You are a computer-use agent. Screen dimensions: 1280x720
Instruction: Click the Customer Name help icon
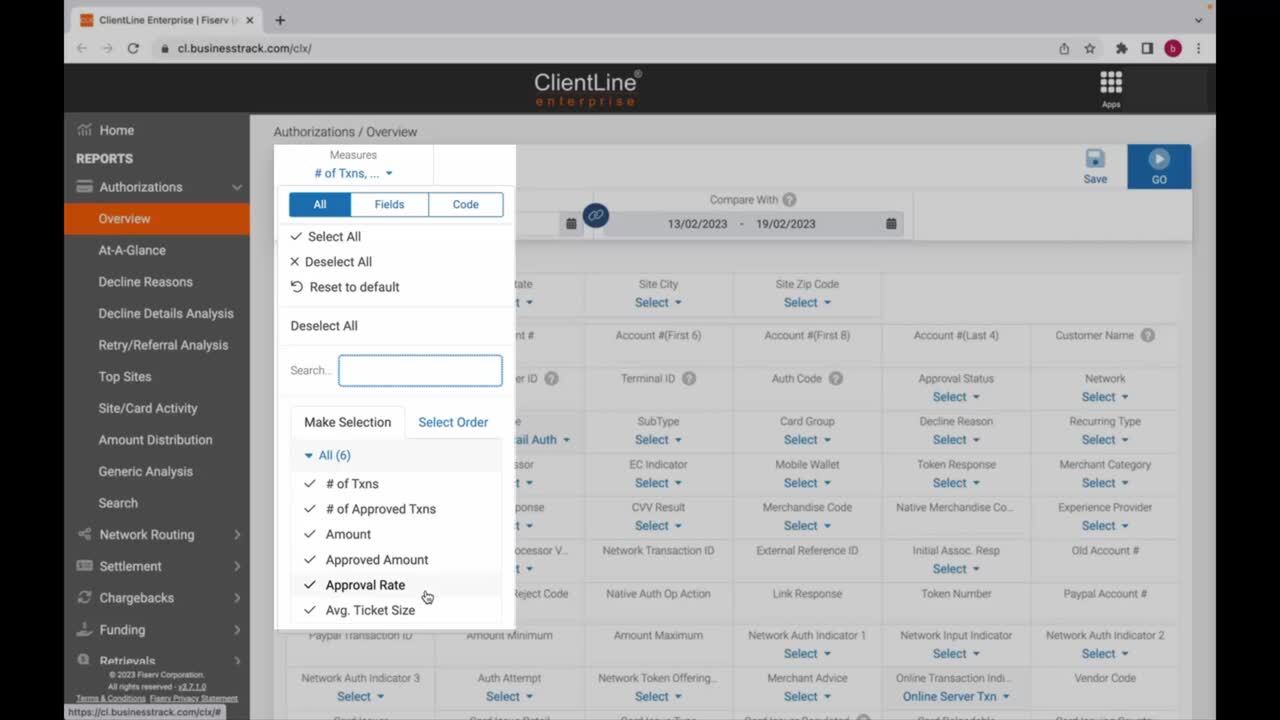tap(1147, 336)
